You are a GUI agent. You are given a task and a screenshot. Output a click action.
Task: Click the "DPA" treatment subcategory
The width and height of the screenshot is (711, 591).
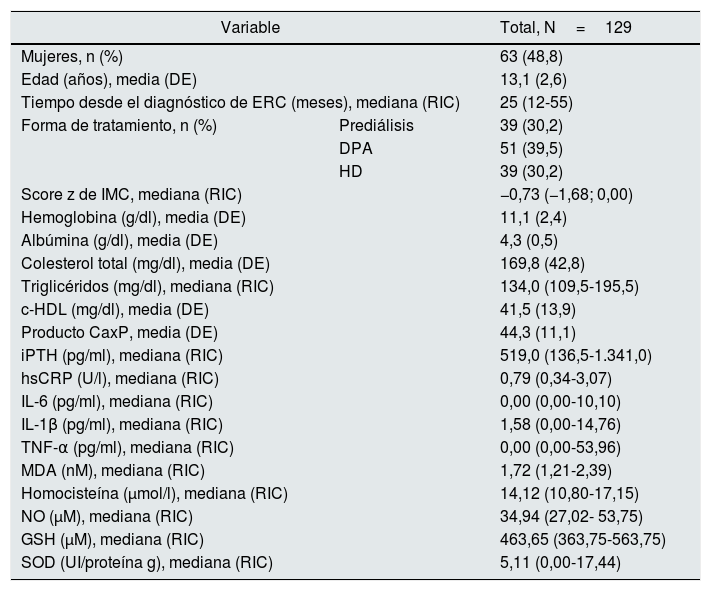pyautogui.click(x=354, y=149)
